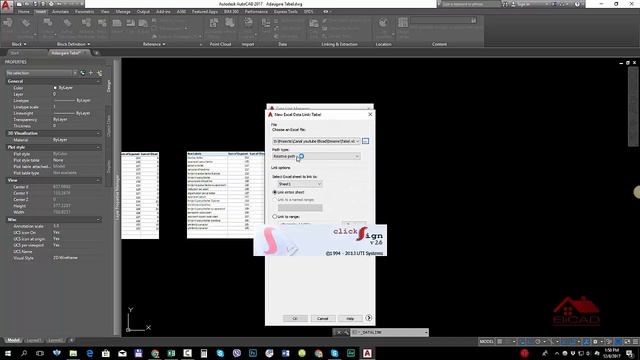
Task: Toggle the PICKADD icon in Properties
Action: click(83, 73)
